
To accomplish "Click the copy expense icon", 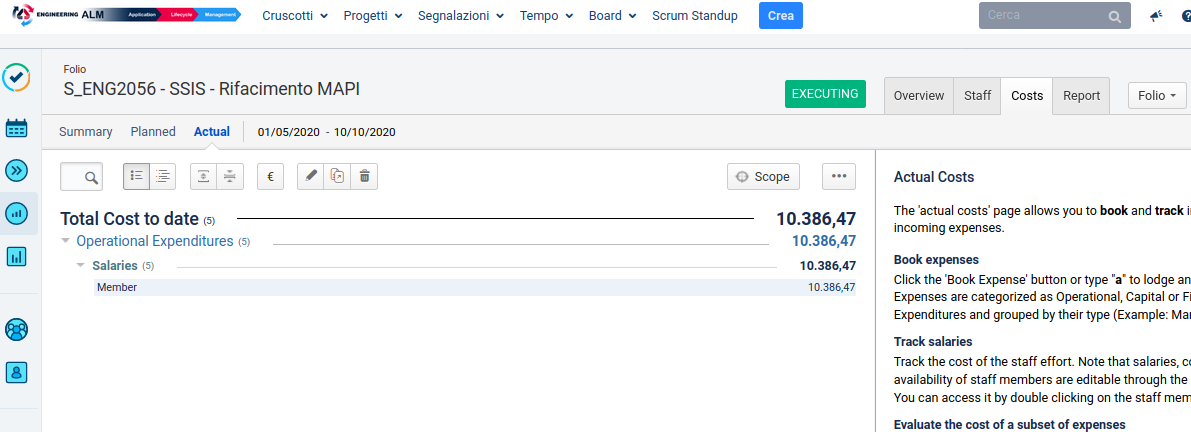I will pos(338,176).
